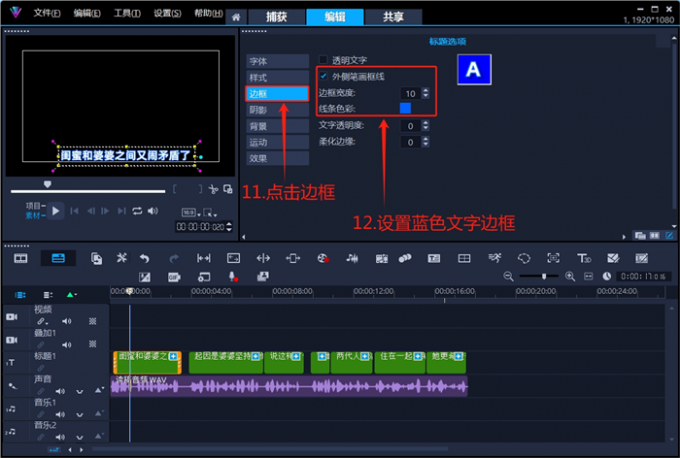
Task: Select the 边框 option tab
Action: (x=278, y=94)
